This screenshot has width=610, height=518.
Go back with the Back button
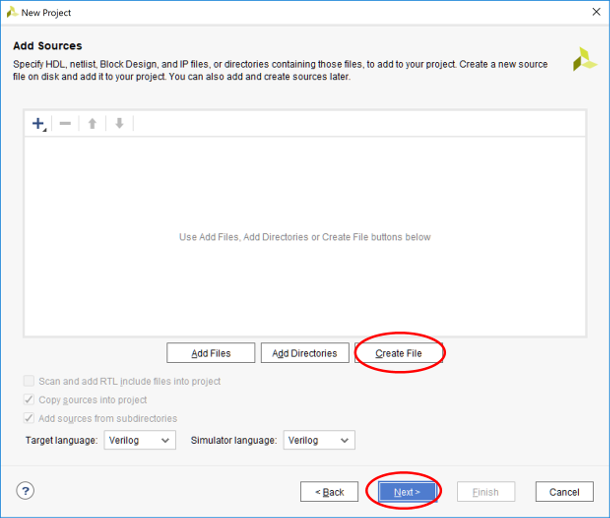coord(329,492)
